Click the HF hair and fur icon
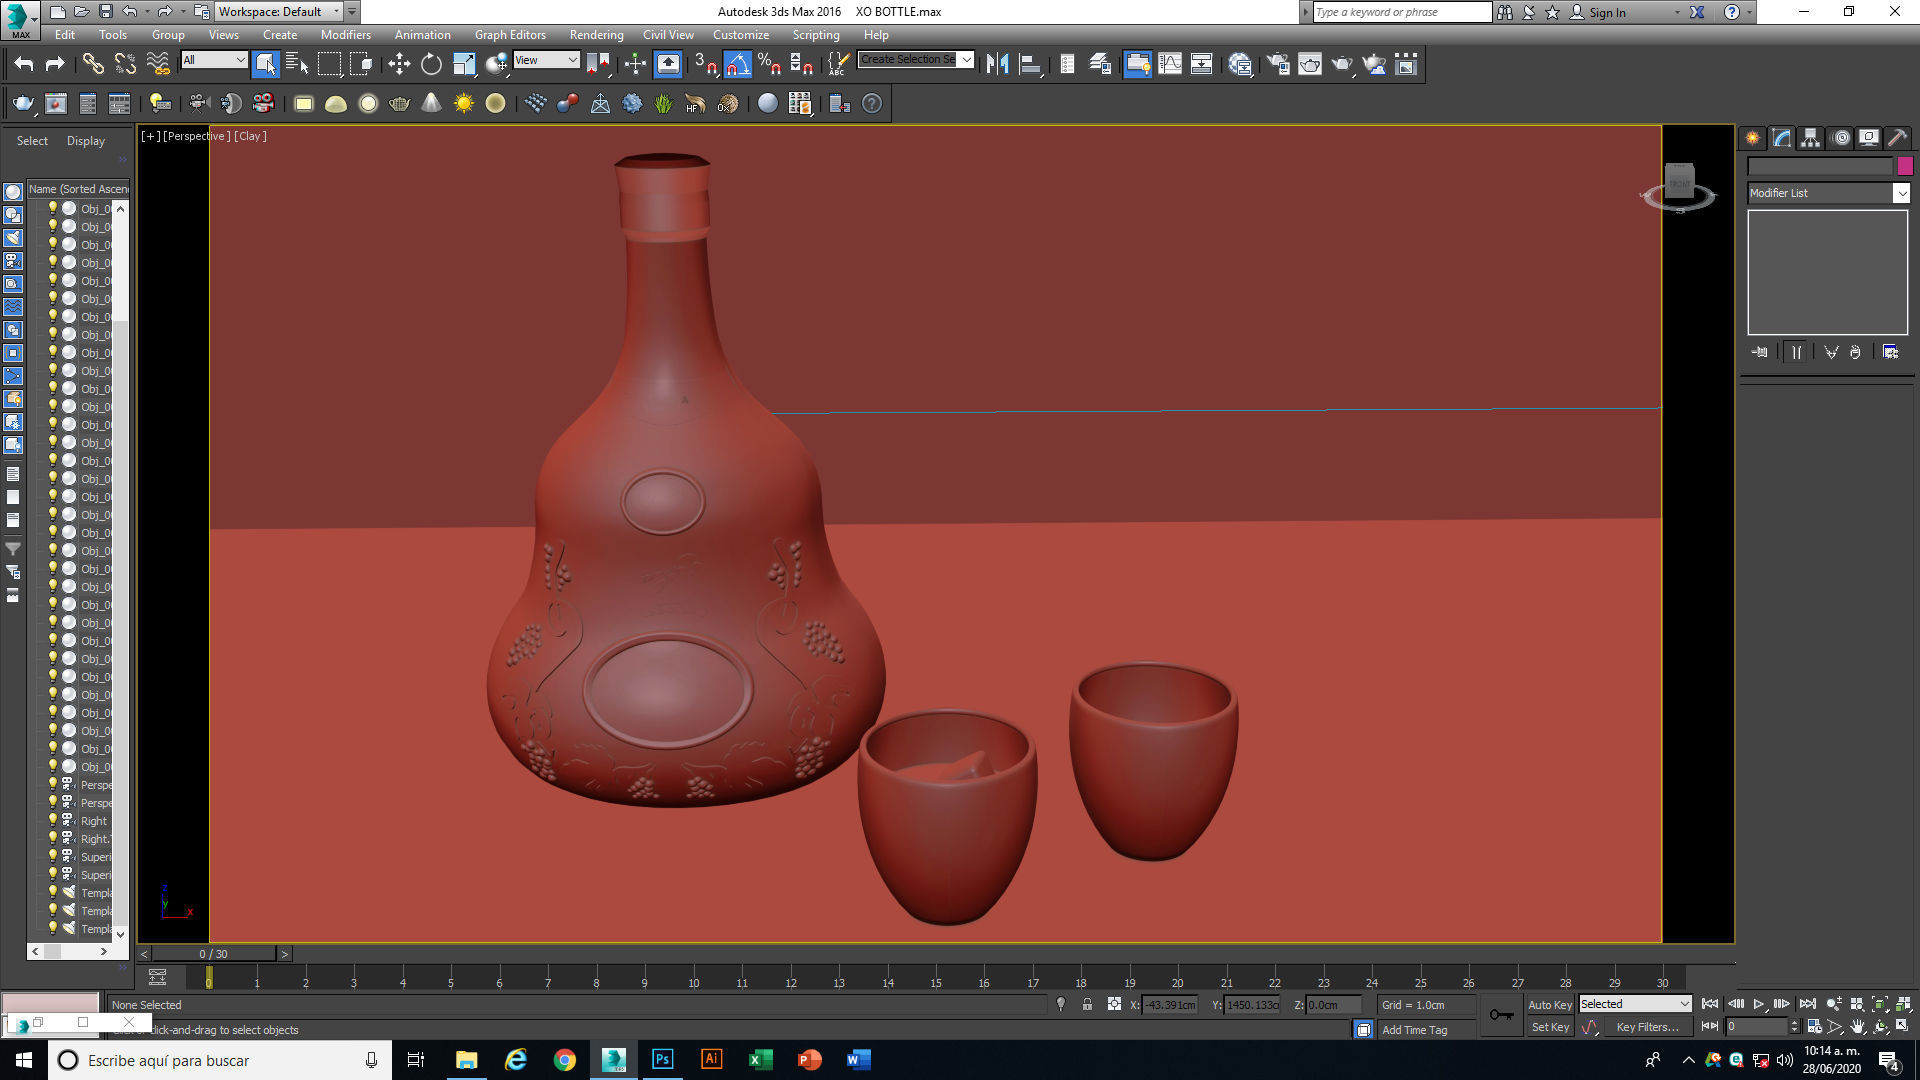Screen dimensions: 1920x1080 tap(695, 103)
